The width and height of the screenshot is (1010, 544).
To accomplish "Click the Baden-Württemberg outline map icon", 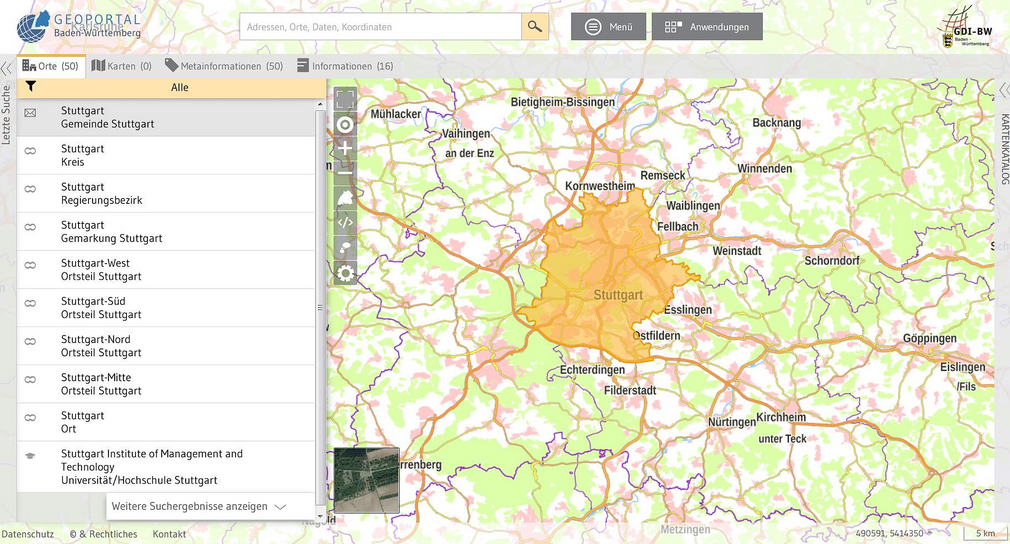I will 345,198.
